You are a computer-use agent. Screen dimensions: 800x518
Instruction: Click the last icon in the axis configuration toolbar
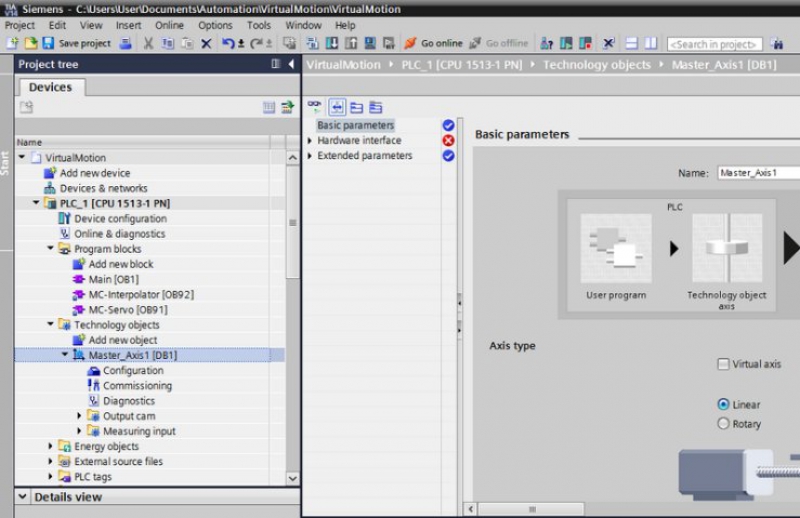tap(376, 107)
